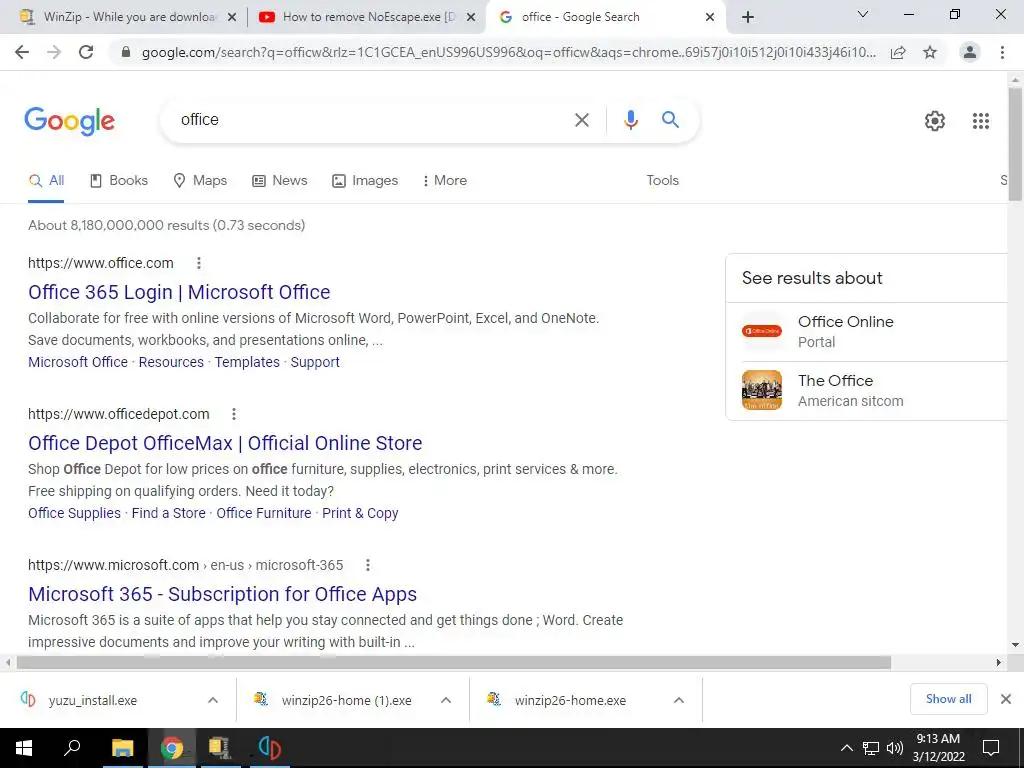Open the search Tools menu

[662, 180]
